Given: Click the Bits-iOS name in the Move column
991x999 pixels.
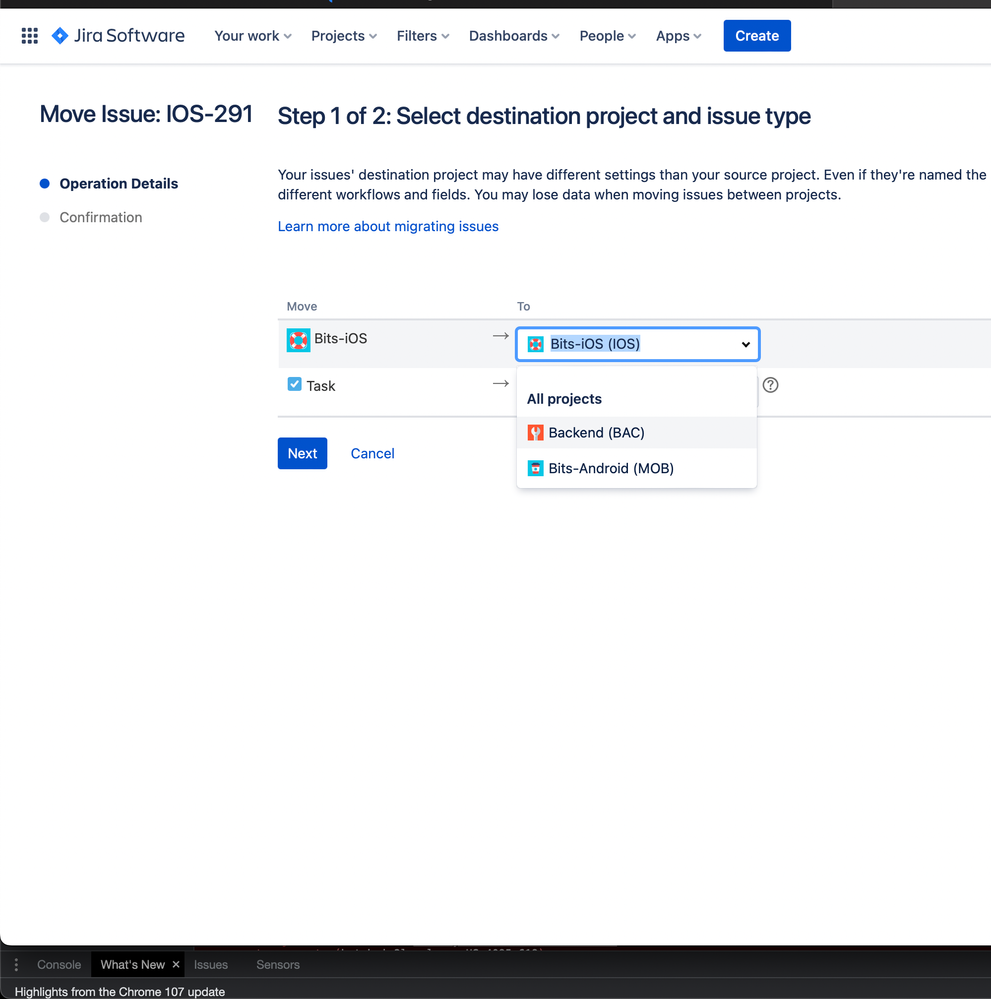Looking at the screenshot, I should coord(340,338).
